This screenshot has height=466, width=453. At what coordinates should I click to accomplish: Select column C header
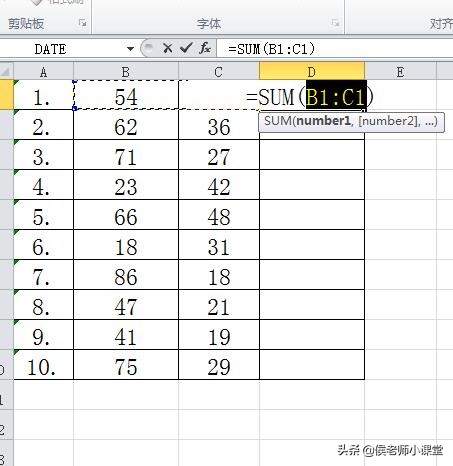pos(219,72)
